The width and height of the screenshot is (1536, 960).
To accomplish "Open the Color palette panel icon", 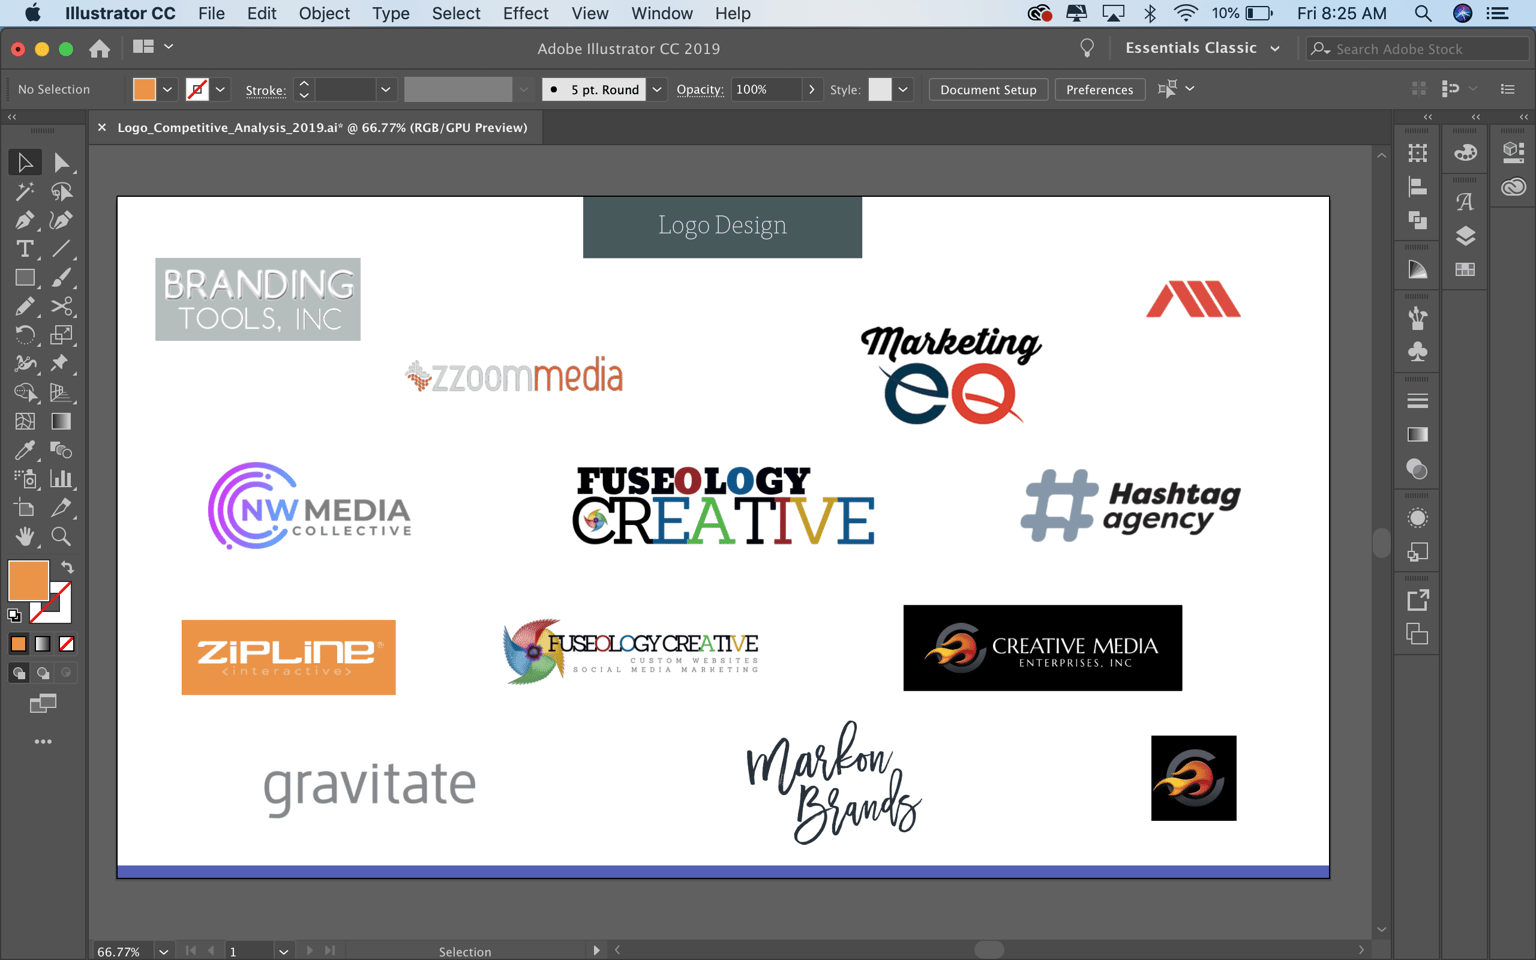I will point(1465,153).
